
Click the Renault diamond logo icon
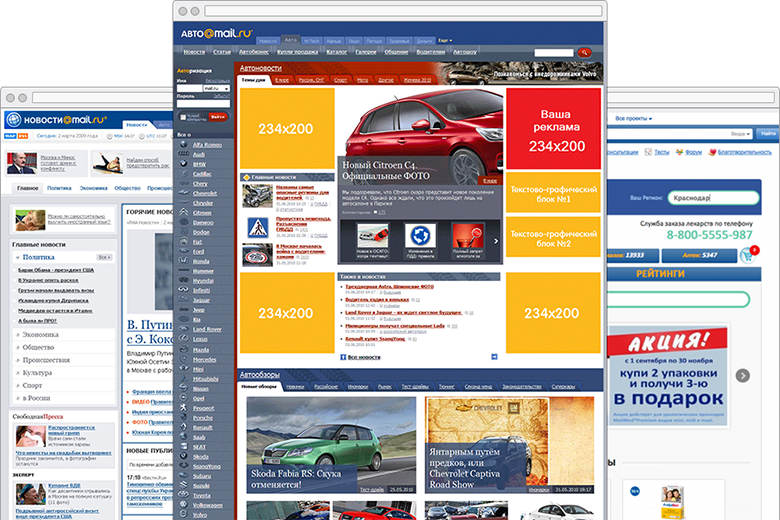coord(184,427)
